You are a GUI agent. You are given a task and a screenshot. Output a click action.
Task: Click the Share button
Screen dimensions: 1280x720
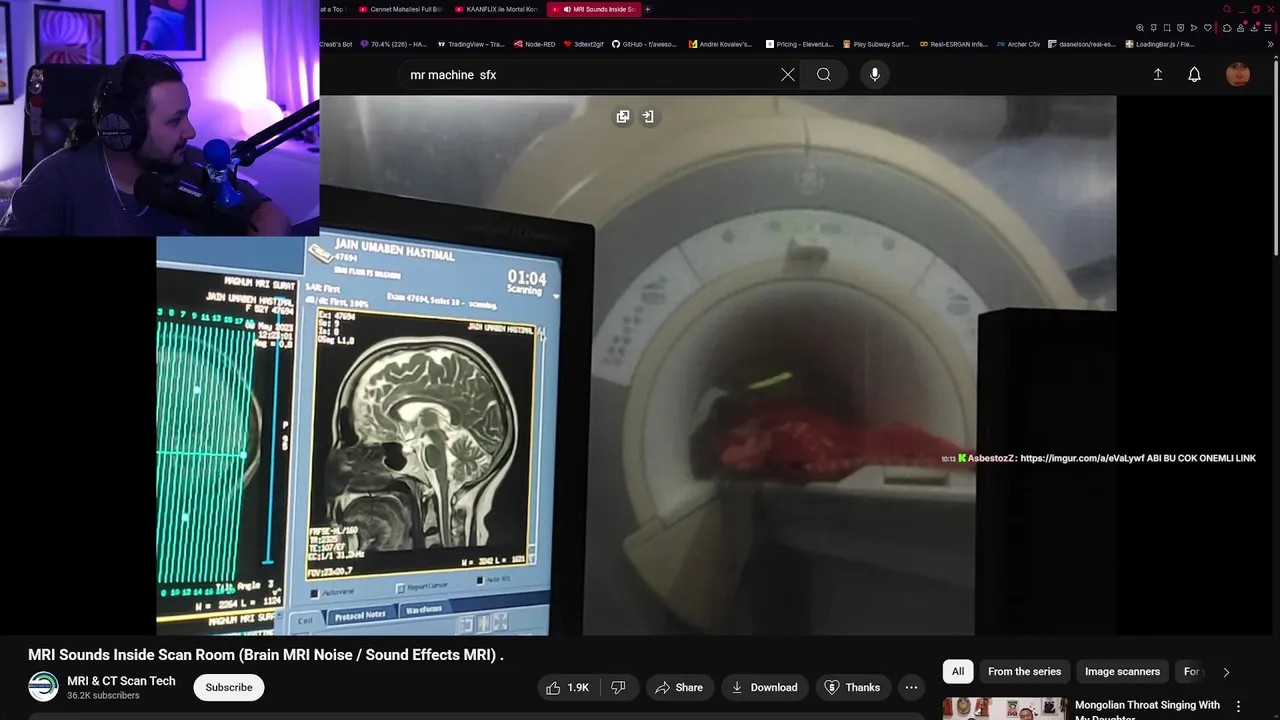(x=678, y=687)
